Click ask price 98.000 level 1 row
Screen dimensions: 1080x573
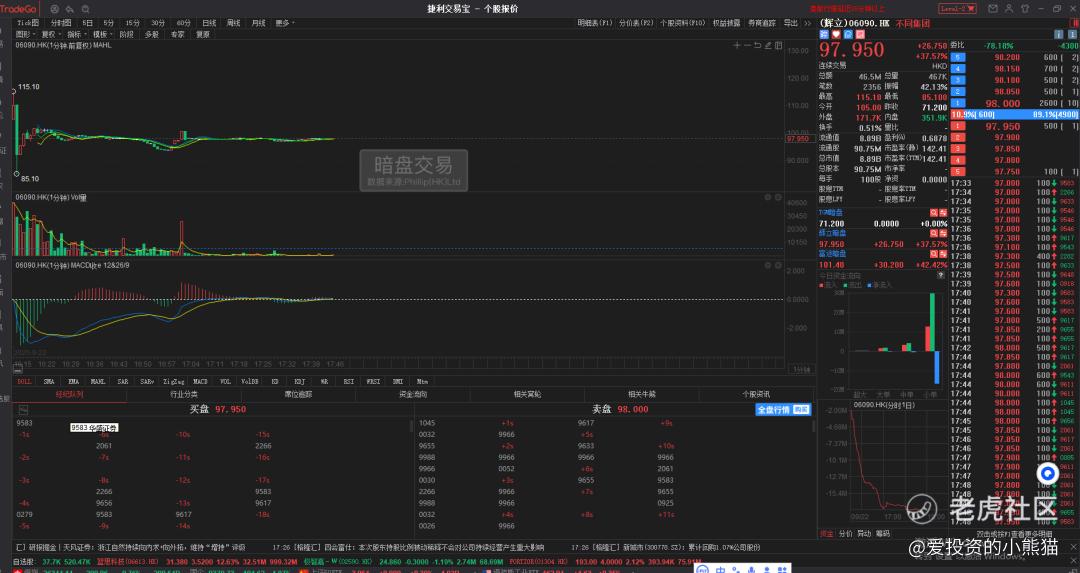coord(1014,103)
